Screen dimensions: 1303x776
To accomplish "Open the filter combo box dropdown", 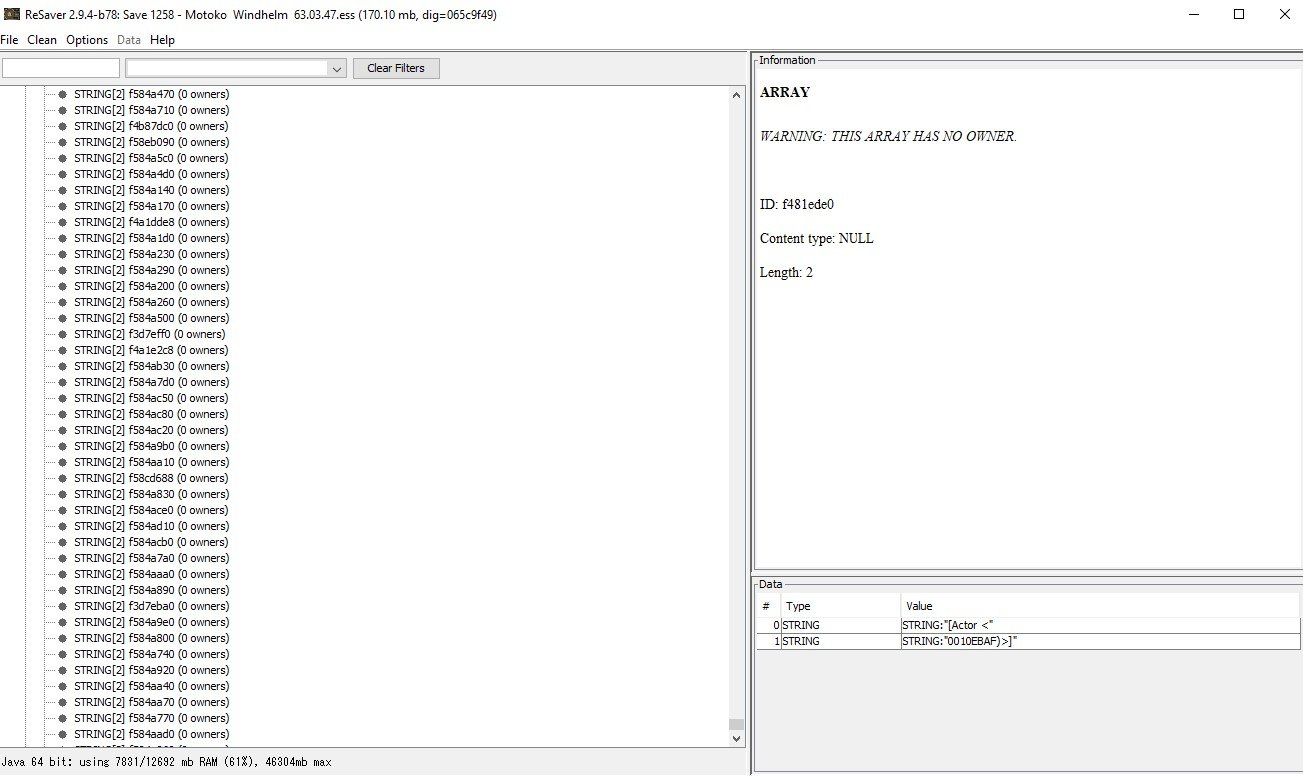I will (x=337, y=69).
